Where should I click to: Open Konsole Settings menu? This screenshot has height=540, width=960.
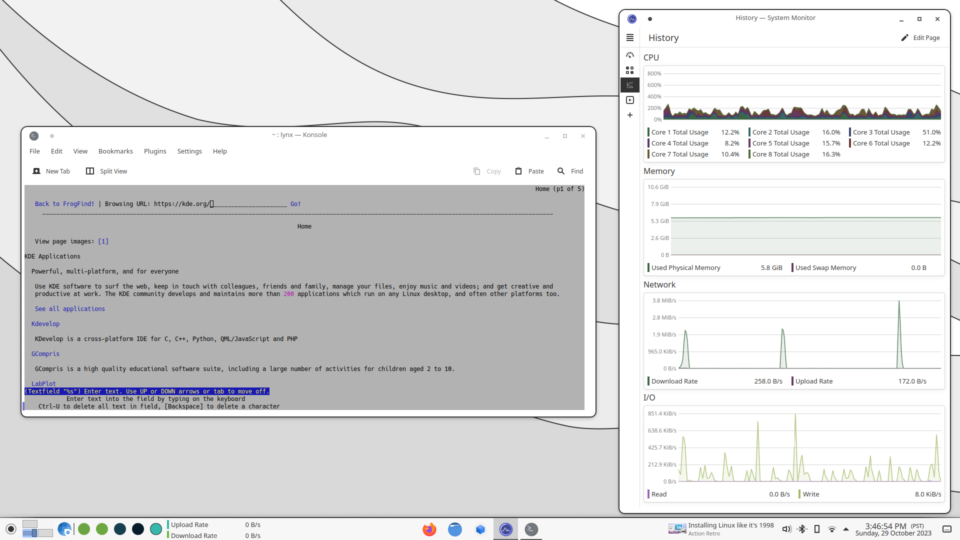(189, 151)
